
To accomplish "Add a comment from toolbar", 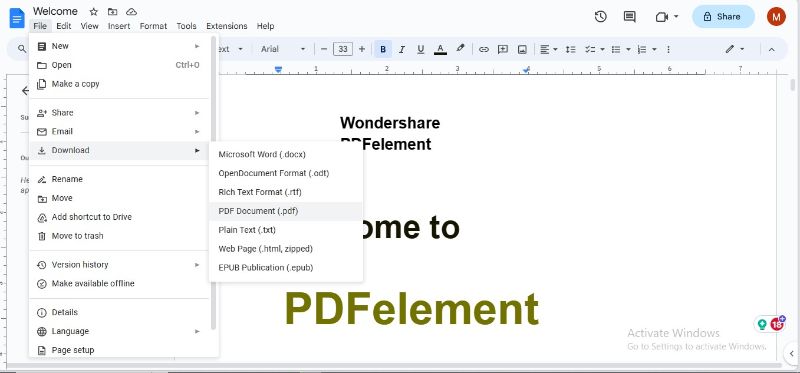I will [x=503, y=49].
